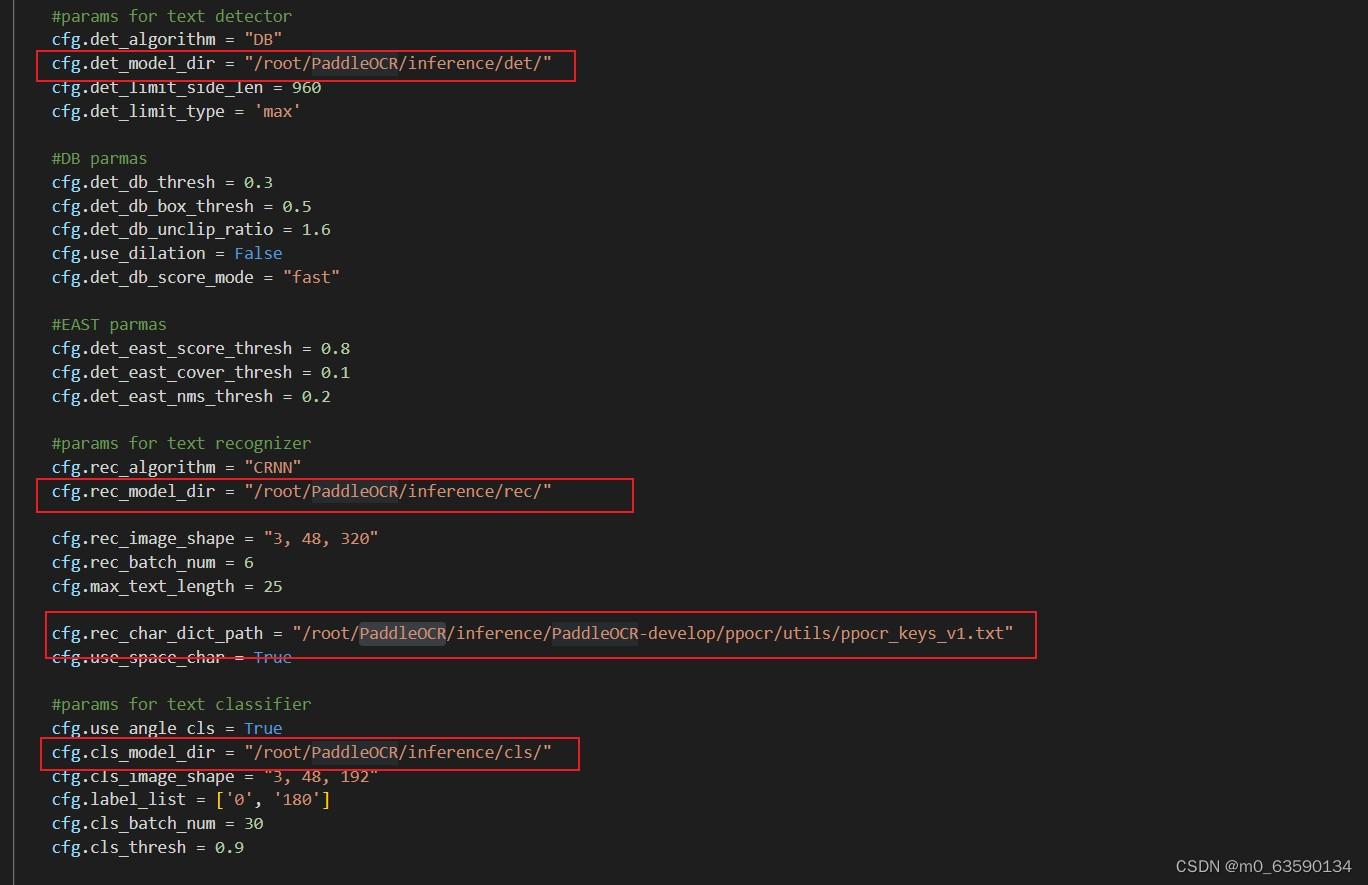Click the cfg.det_db_box_thresh = 0.5 line

pos(182,206)
